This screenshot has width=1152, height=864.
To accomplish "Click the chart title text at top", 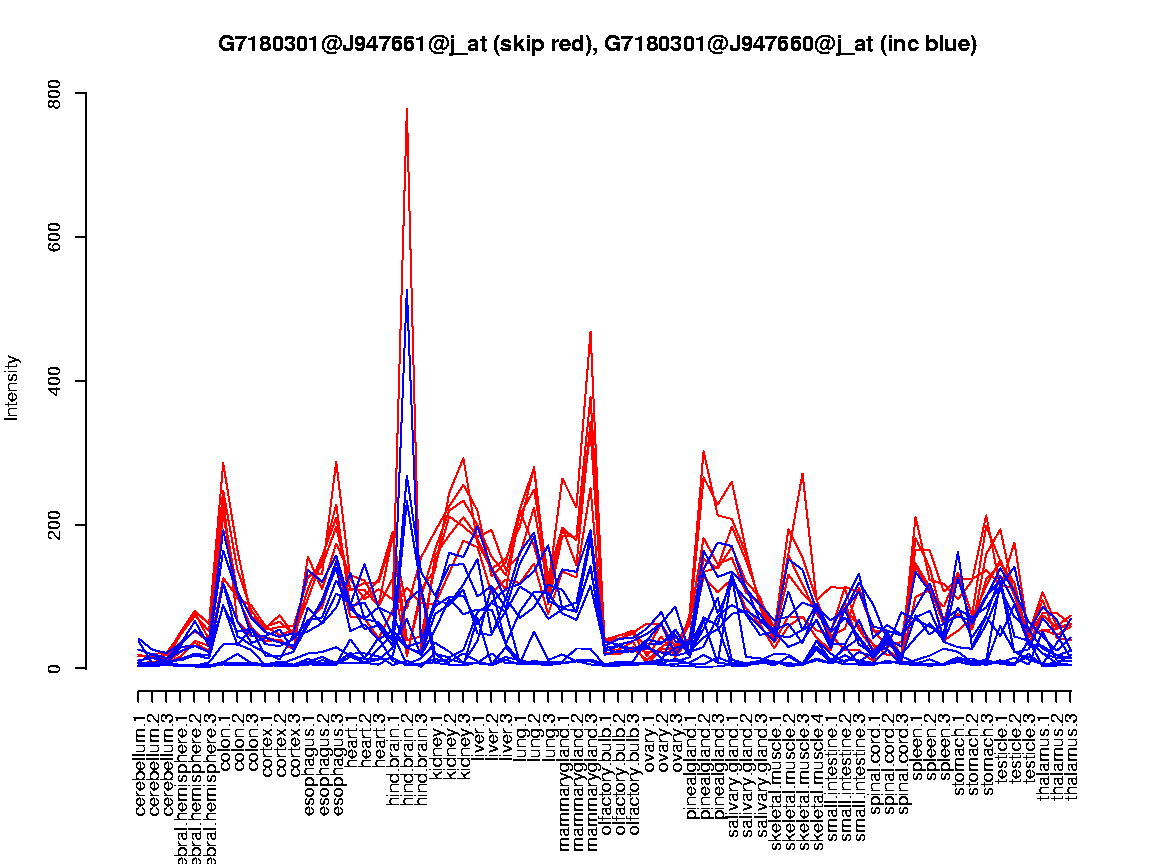I will [597, 44].
